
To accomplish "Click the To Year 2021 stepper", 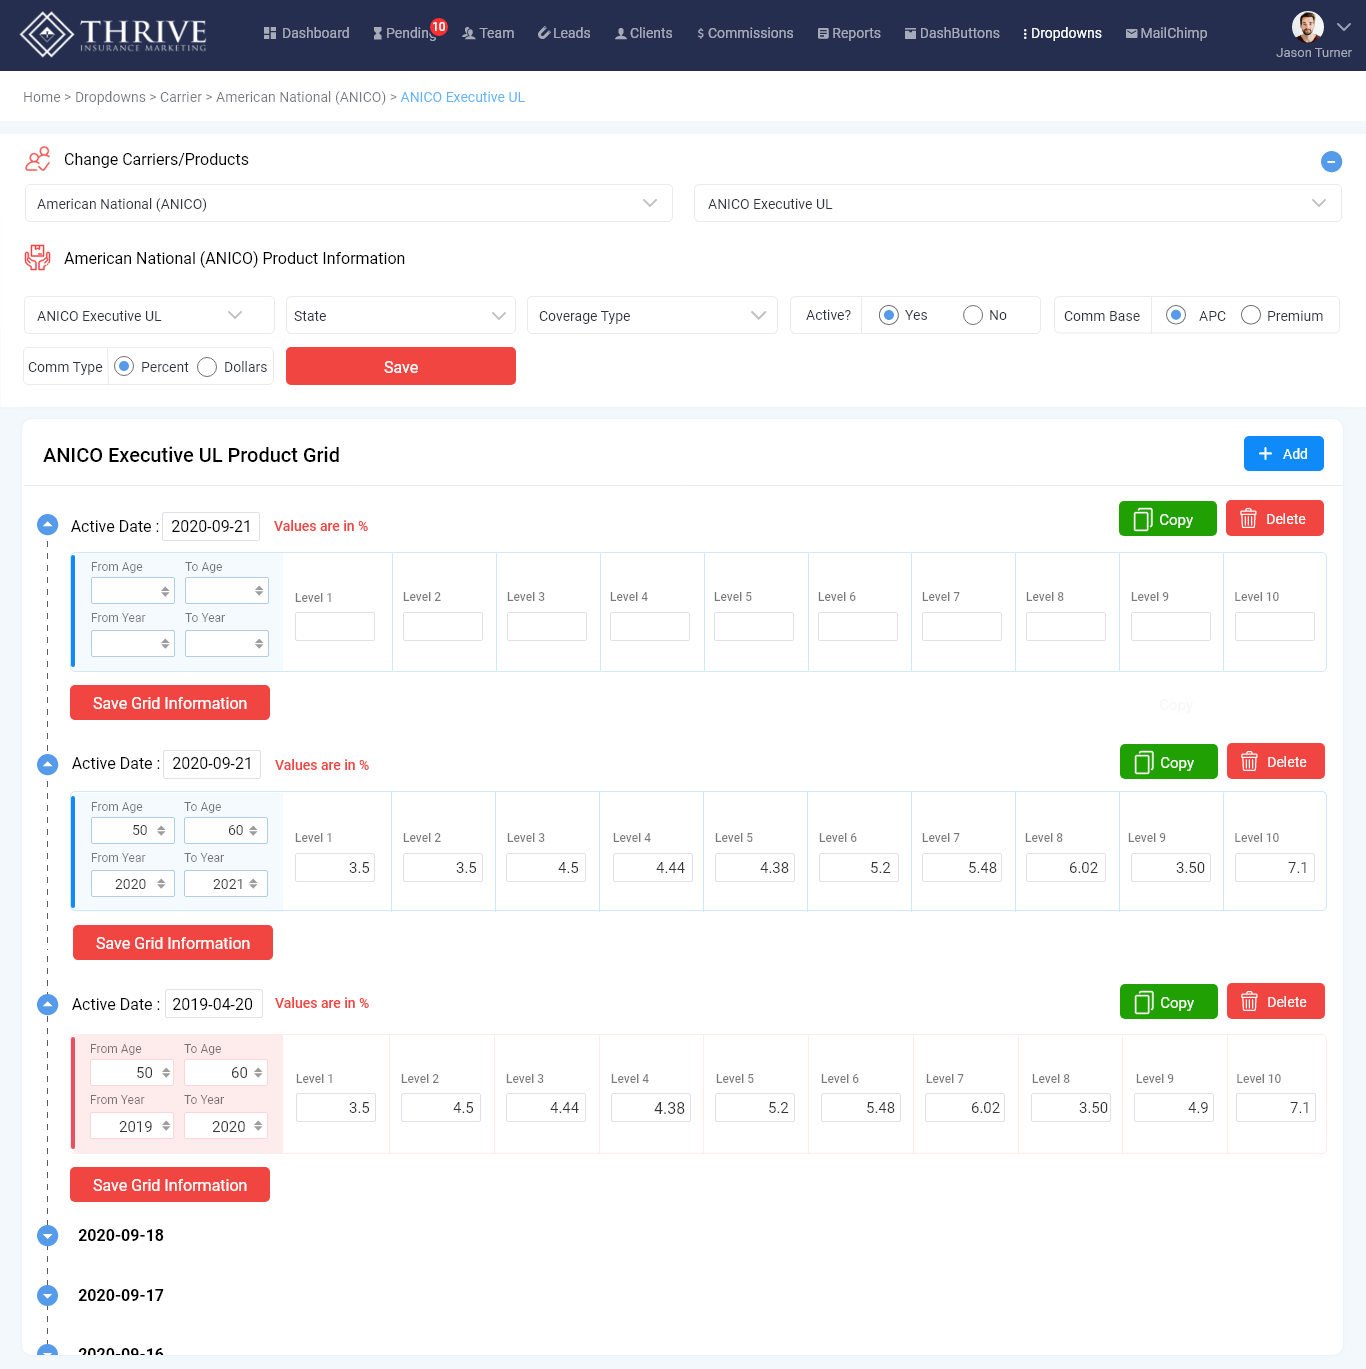I will pos(253,884).
